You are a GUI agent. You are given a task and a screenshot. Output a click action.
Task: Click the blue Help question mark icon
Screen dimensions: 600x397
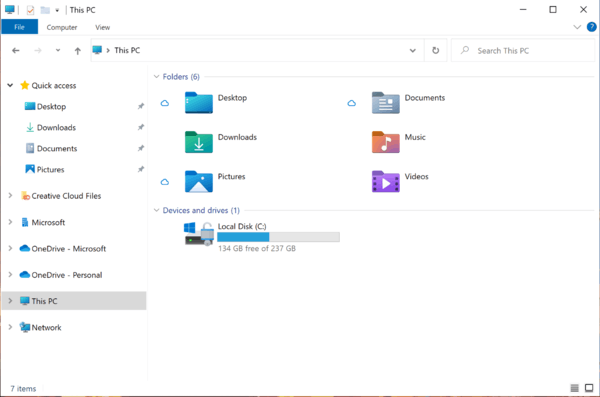[x=591, y=27]
